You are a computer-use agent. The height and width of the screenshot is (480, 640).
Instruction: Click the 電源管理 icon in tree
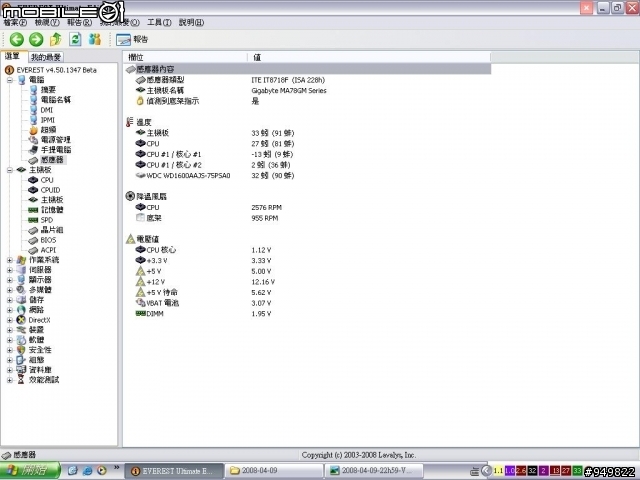pos(33,140)
